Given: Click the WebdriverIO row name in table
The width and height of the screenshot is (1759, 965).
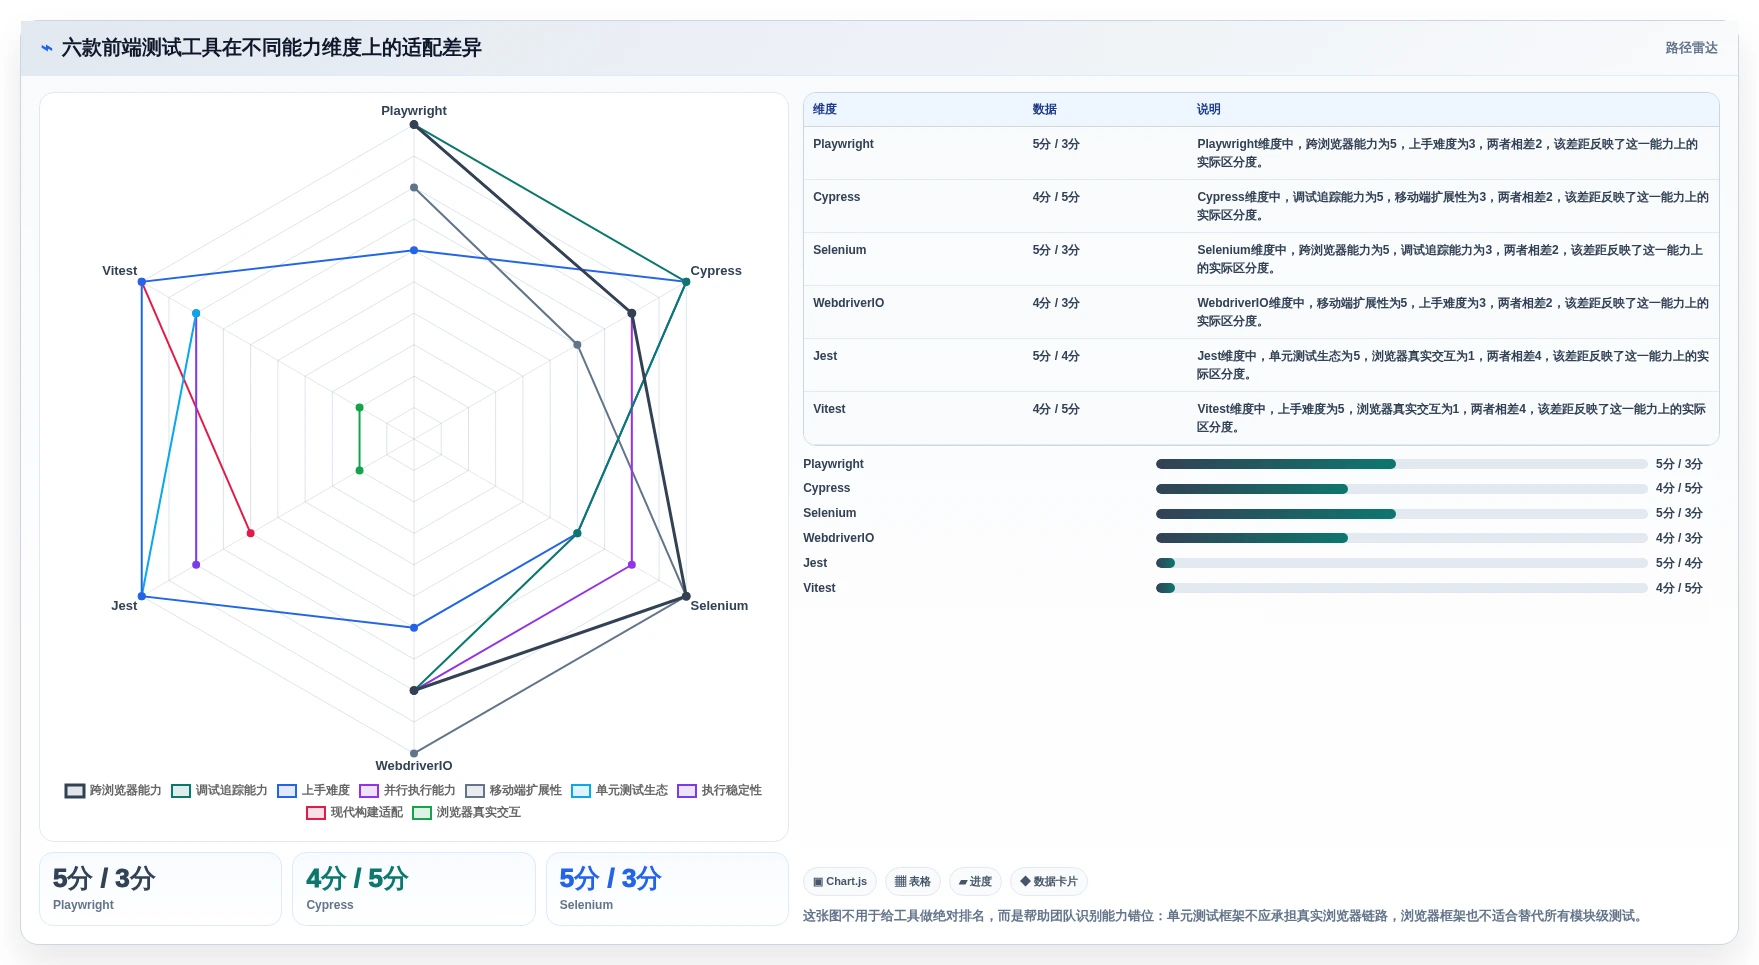Looking at the screenshot, I should coord(848,303).
